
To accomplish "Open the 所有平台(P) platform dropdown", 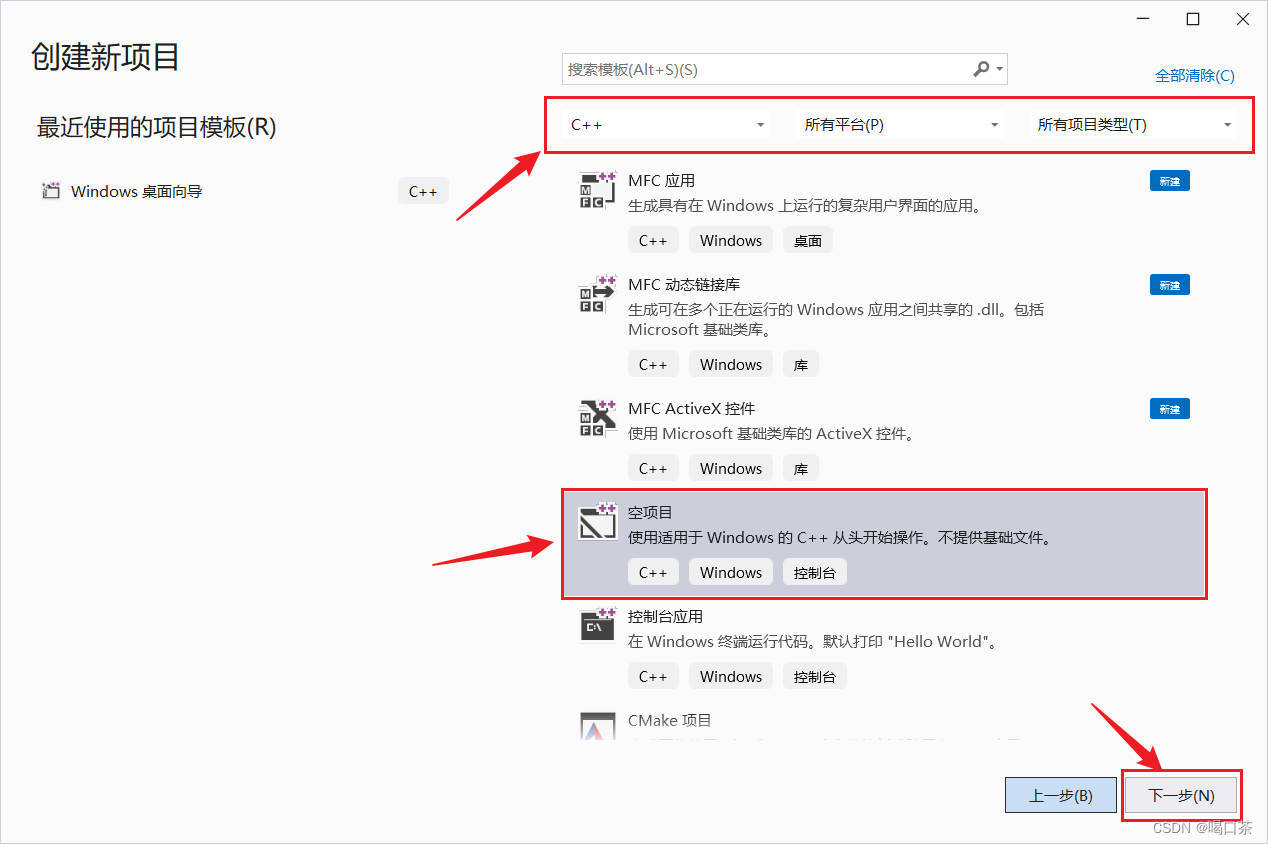I will point(901,125).
